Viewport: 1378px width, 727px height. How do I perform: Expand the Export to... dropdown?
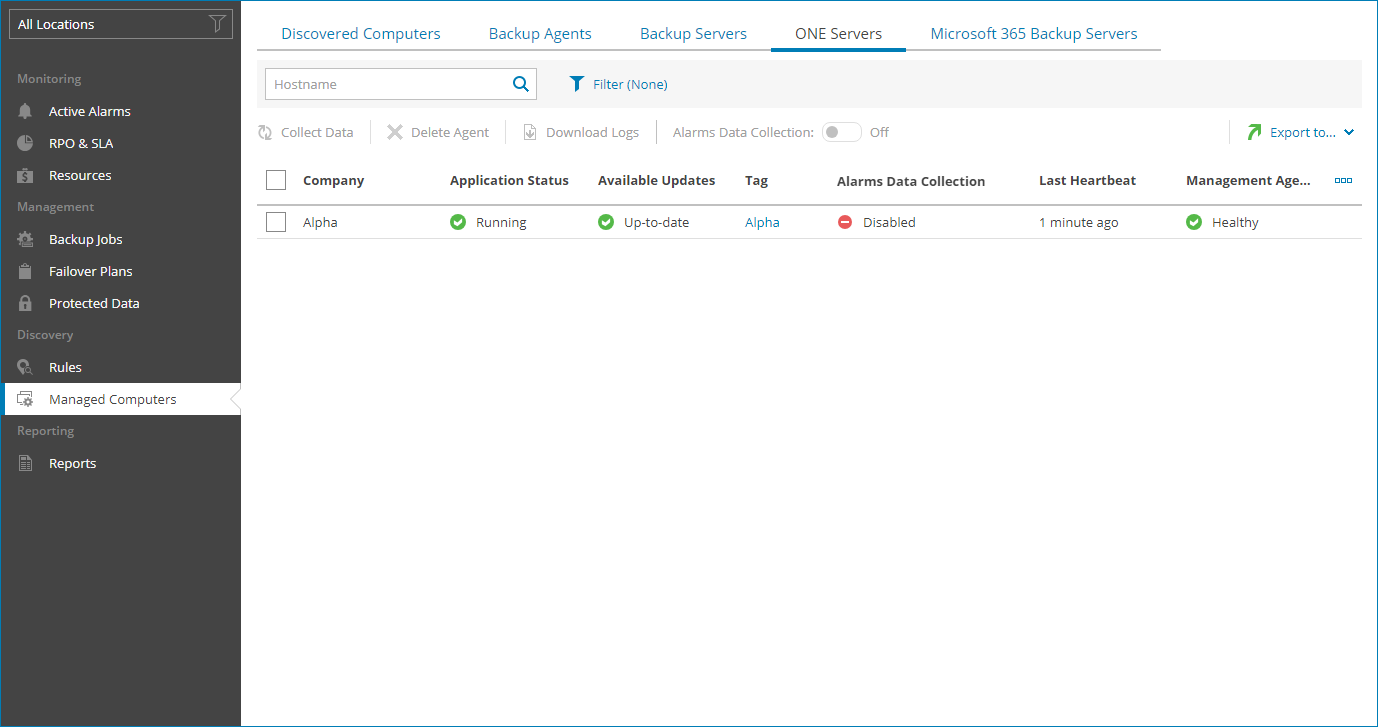pyautogui.click(x=1300, y=131)
